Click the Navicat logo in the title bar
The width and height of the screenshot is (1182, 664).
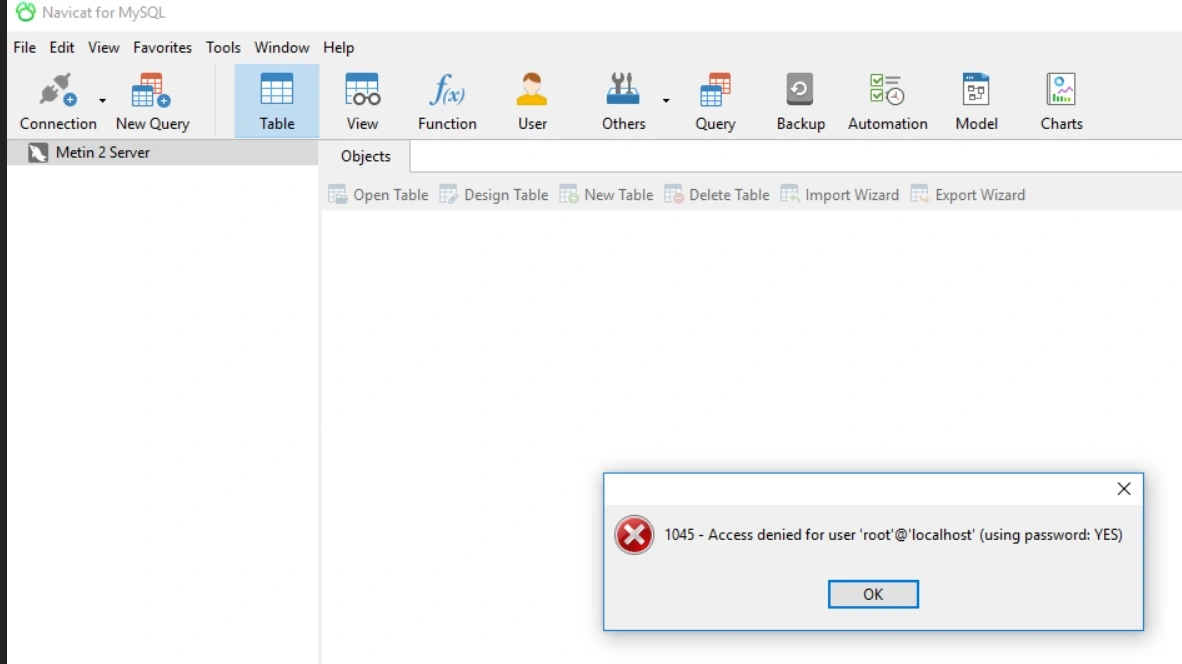click(26, 12)
